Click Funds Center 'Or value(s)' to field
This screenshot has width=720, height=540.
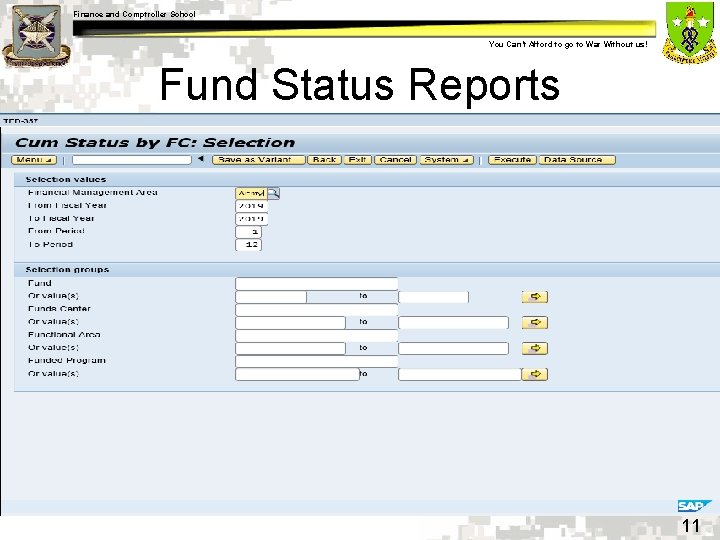(x=453, y=322)
